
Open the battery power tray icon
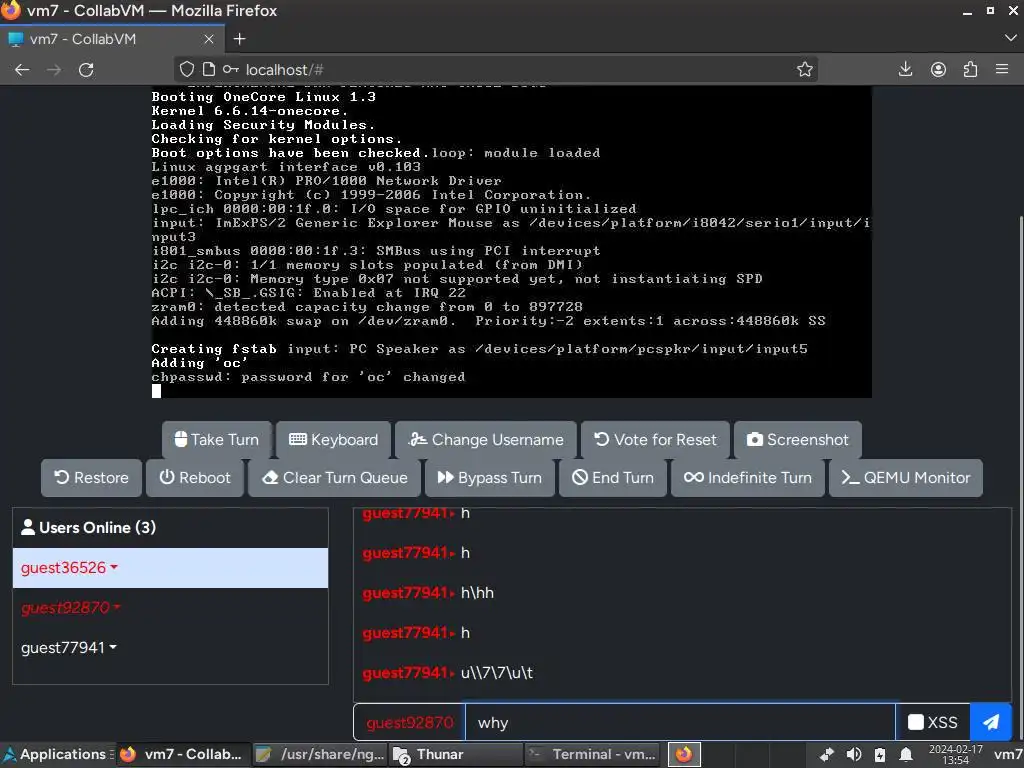pos(880,754)
